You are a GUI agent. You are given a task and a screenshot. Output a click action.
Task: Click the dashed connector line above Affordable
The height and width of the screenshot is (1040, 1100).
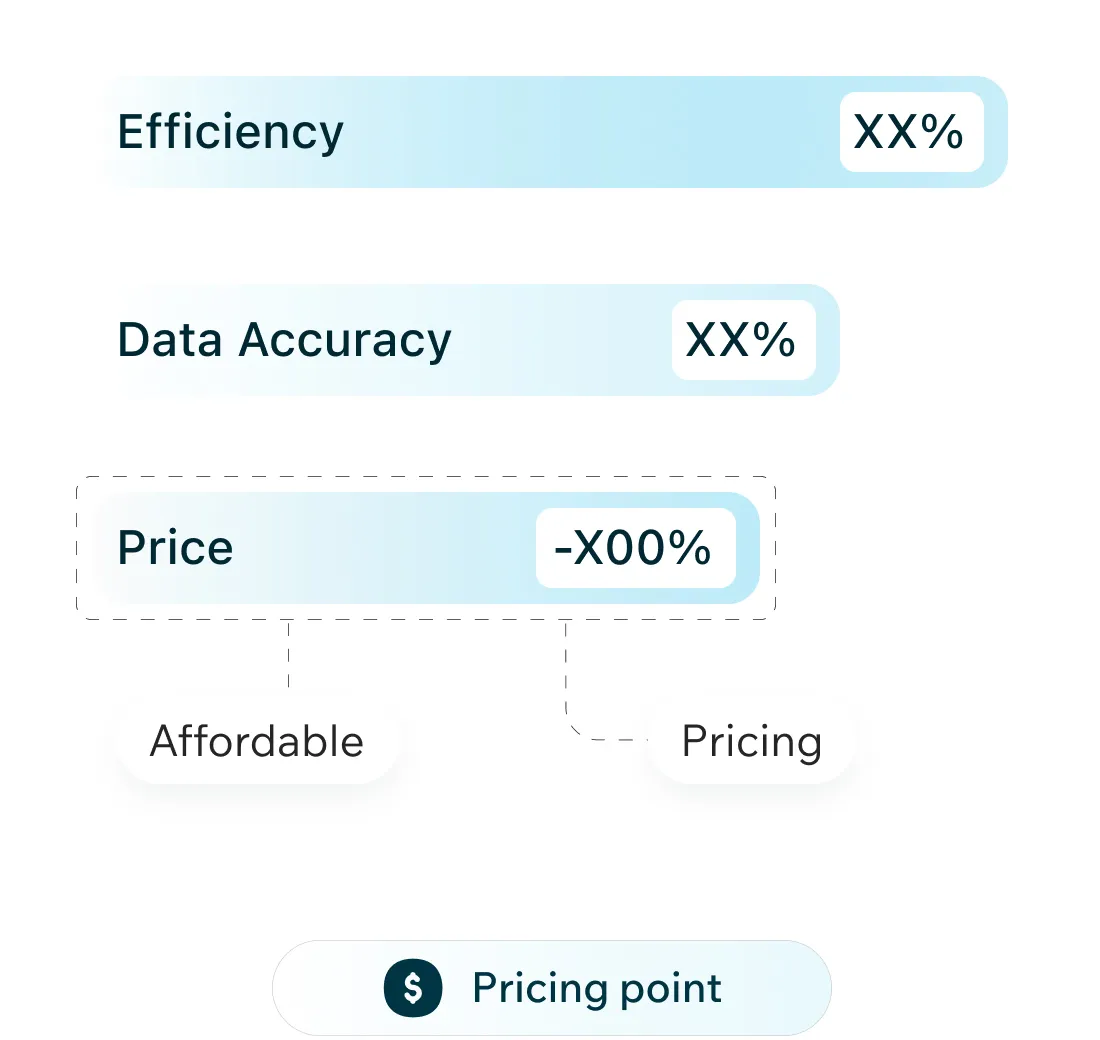pyautogui.click(x=289, y=655)
